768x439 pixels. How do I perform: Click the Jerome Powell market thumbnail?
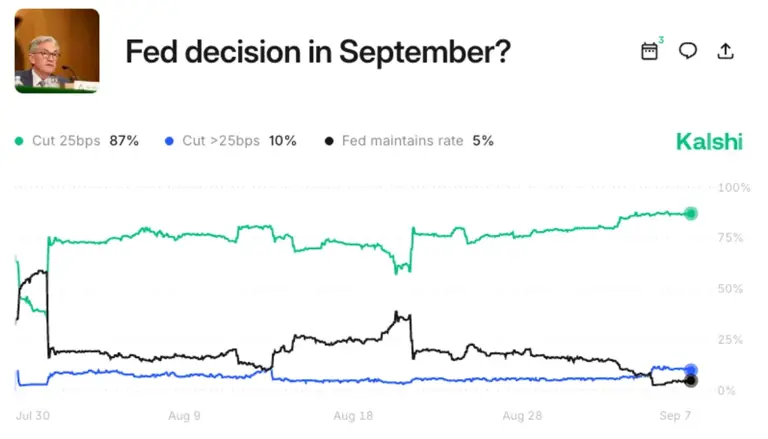[x=57, y=50]
